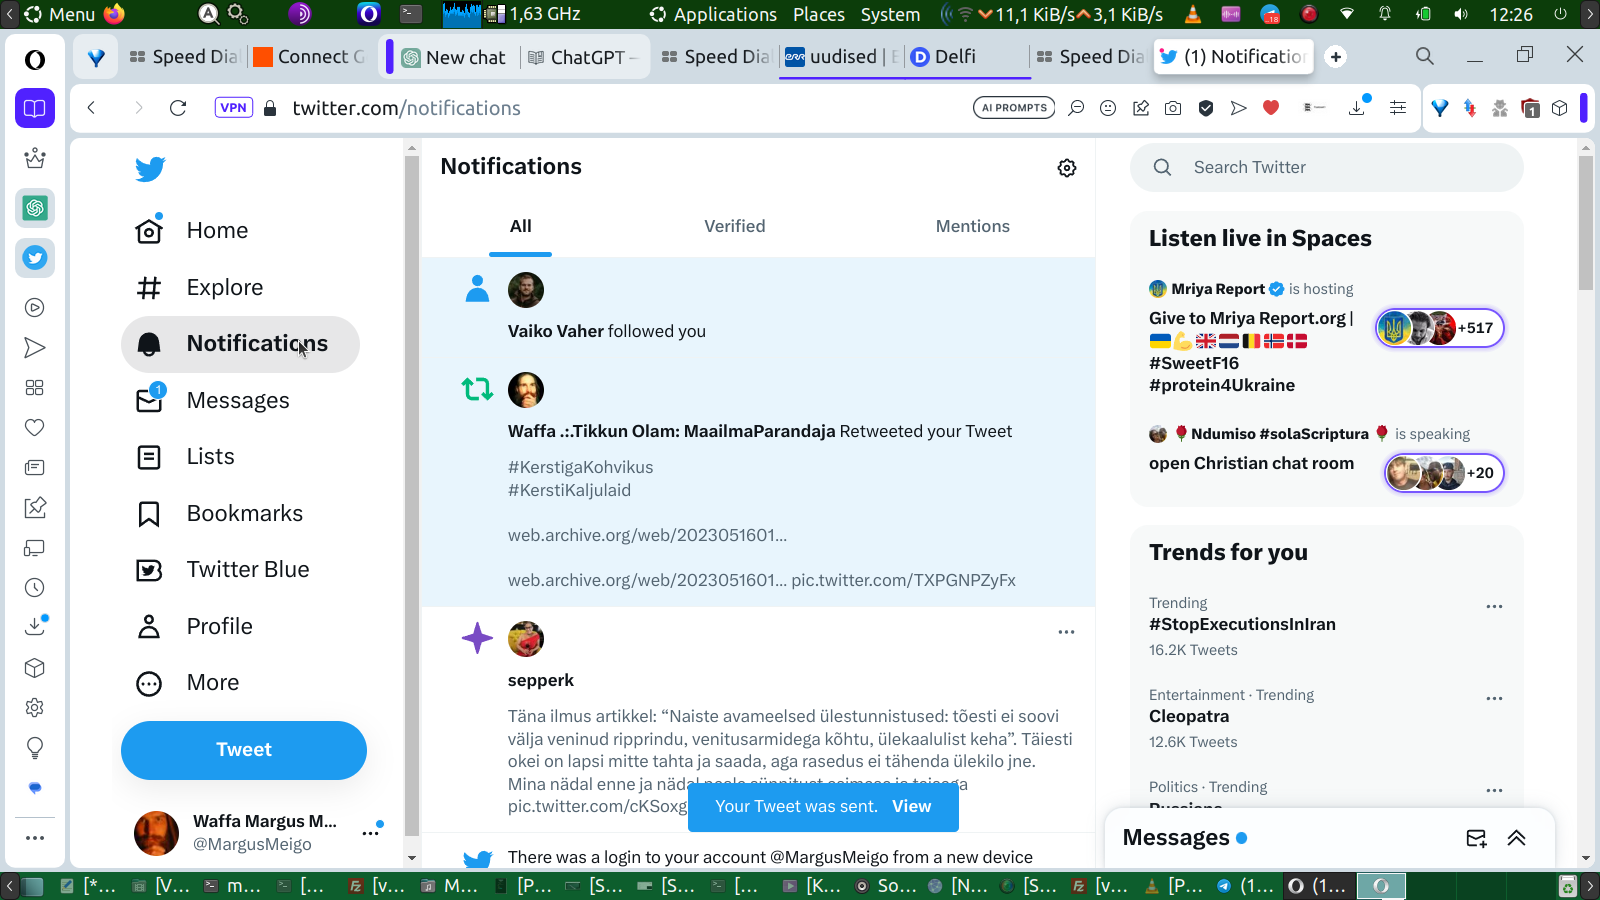Open Twitter panel in Opera sidebar

click(x=35, y=258)
